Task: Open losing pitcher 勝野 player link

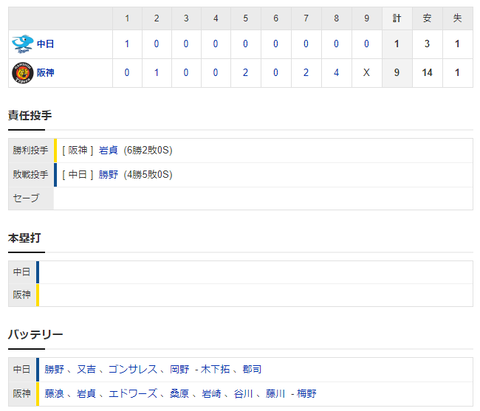Action: [108, 174]
